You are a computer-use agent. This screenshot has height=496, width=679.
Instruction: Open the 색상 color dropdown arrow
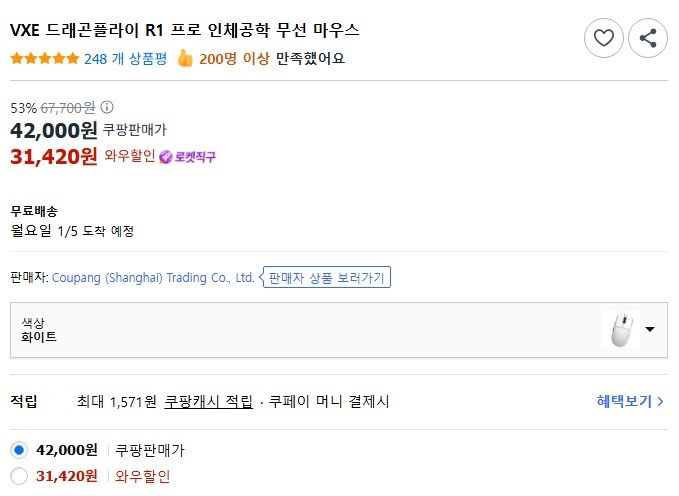[650, 329]
